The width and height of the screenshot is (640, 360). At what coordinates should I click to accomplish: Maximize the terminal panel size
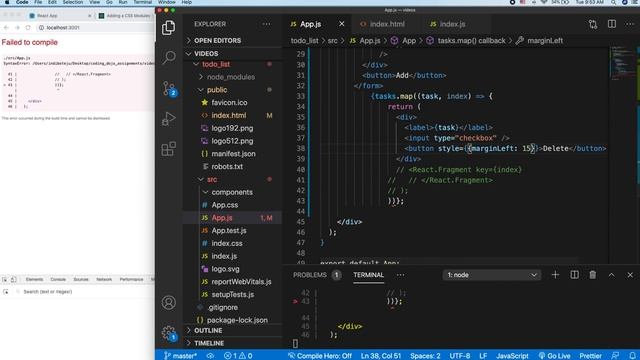pos(611,275)
